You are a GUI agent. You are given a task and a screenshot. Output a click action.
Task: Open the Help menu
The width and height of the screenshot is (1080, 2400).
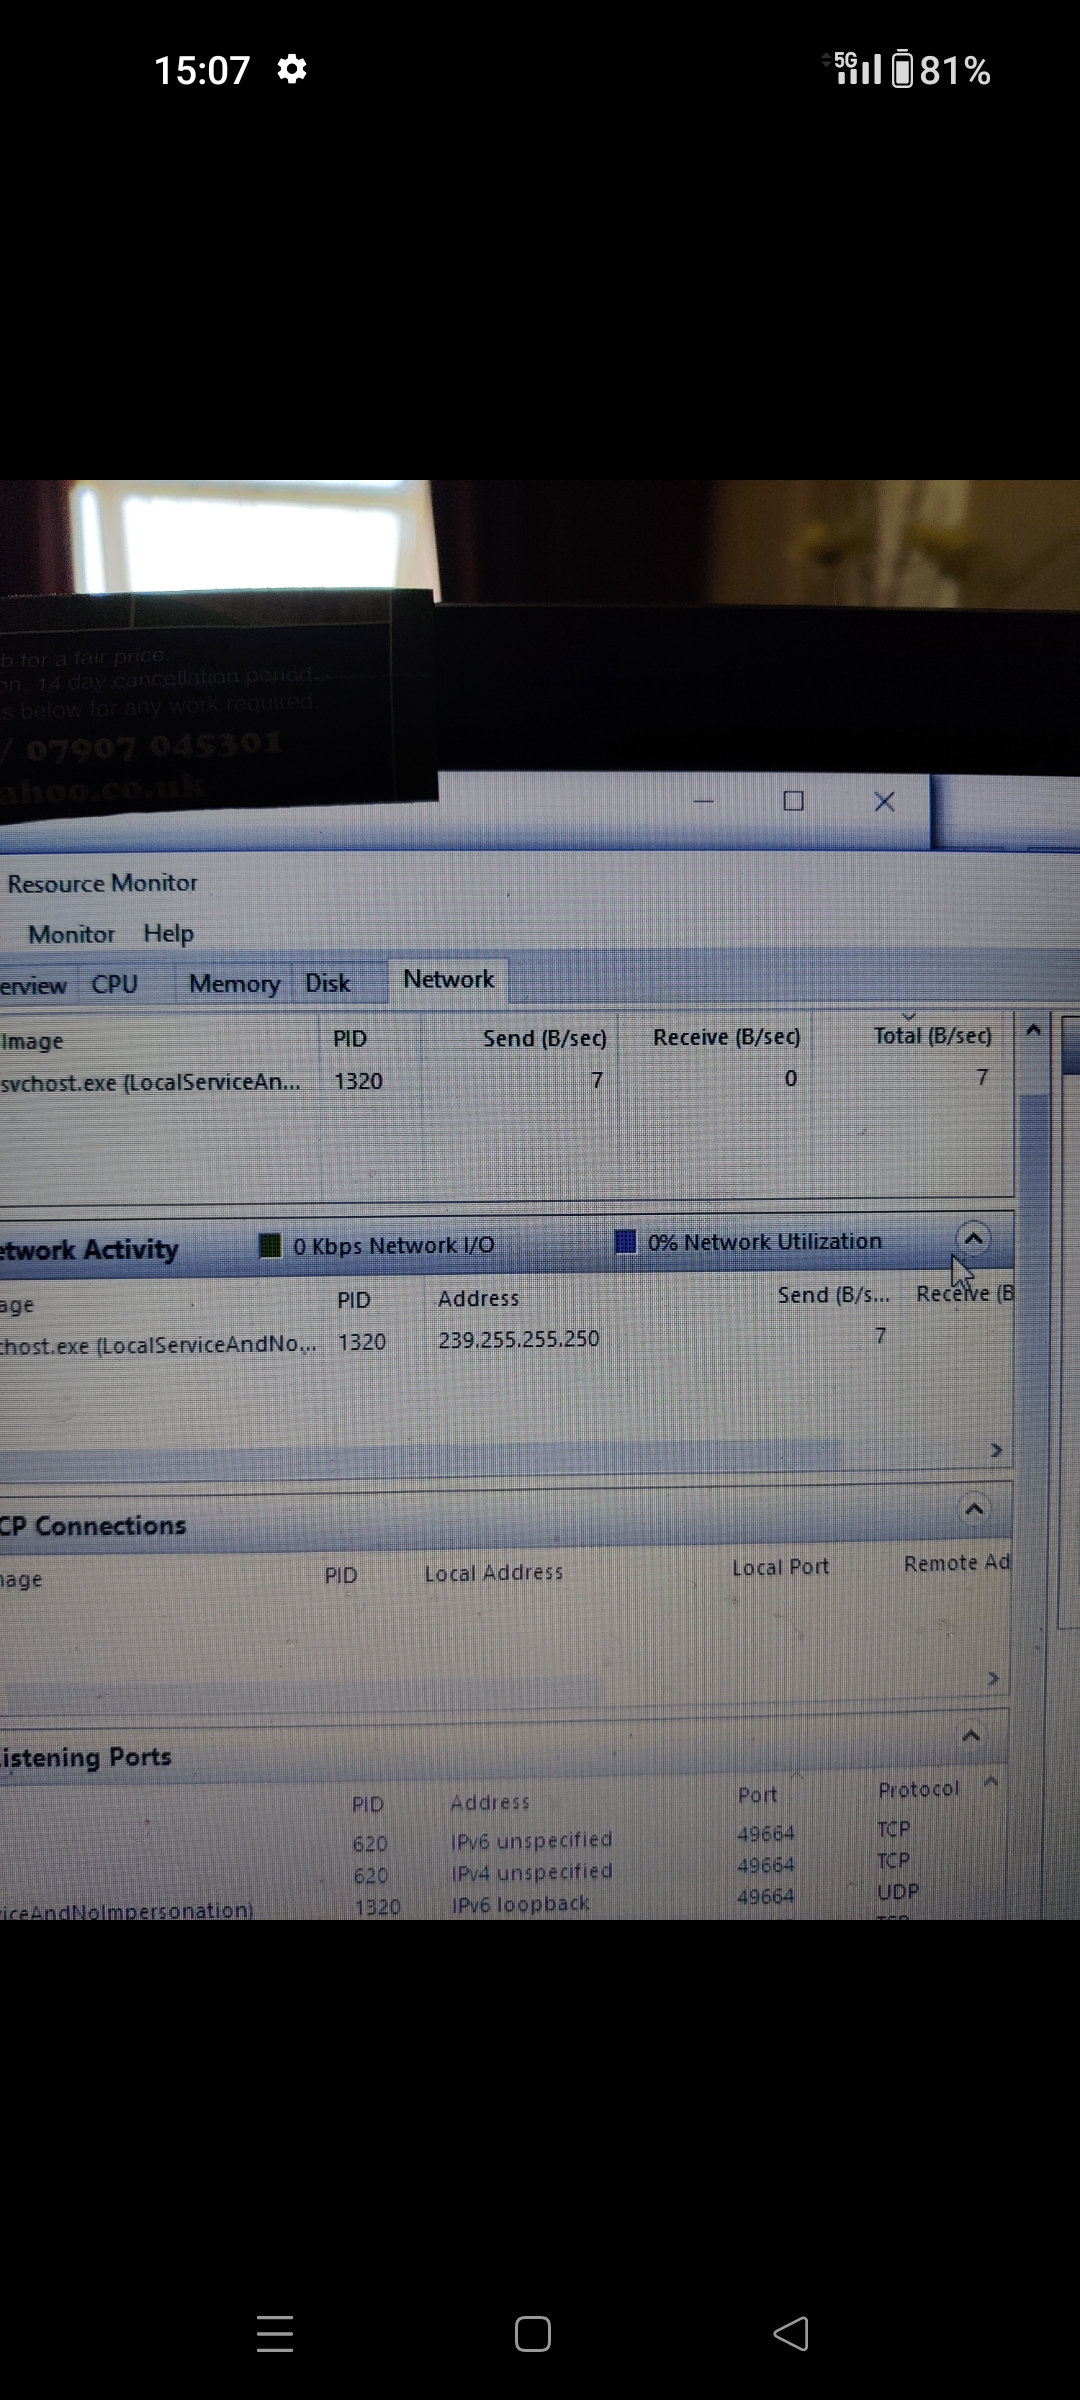[168, 933]
